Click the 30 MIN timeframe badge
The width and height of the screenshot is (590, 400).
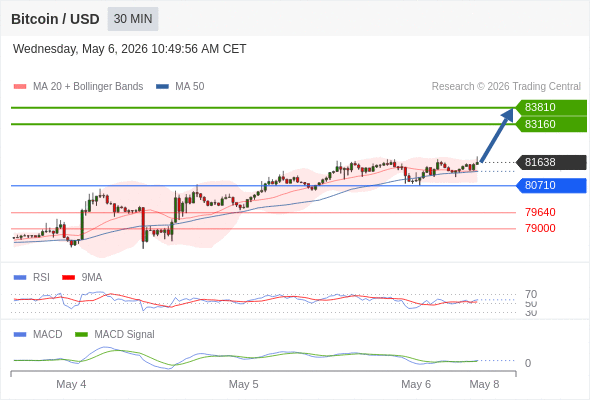click(x=133, y=19)
